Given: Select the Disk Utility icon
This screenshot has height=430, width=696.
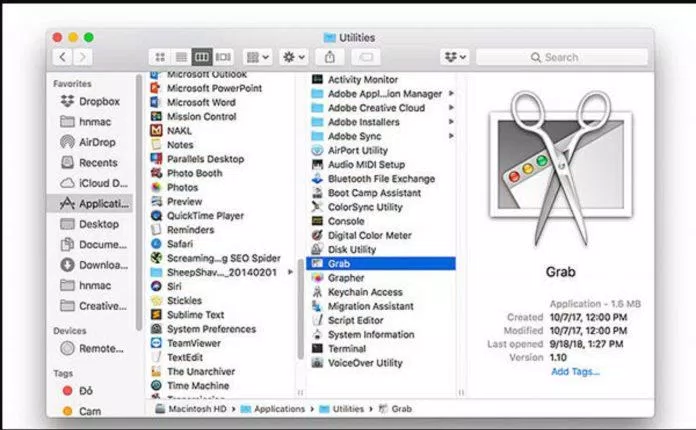Looking at the screenshot, I should pos(317,249).
